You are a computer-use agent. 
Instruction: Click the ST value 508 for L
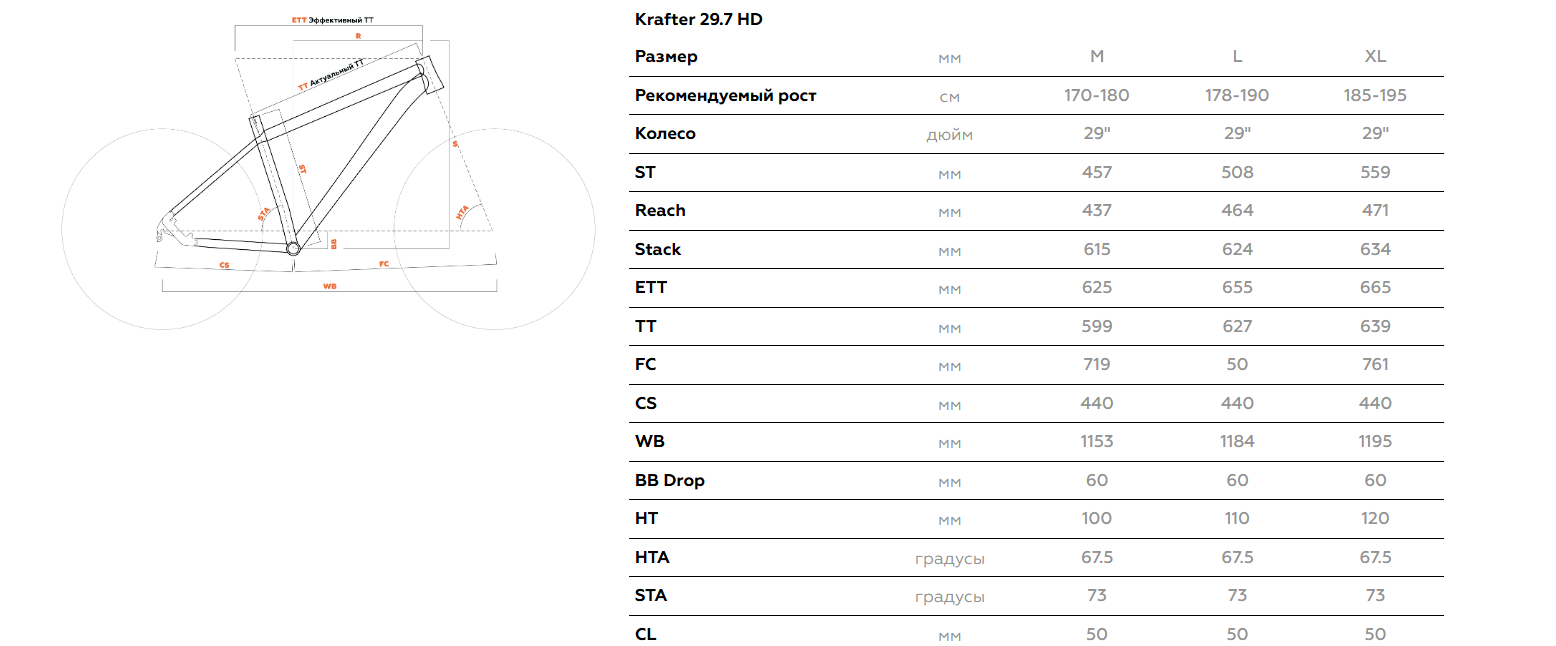1237,172
